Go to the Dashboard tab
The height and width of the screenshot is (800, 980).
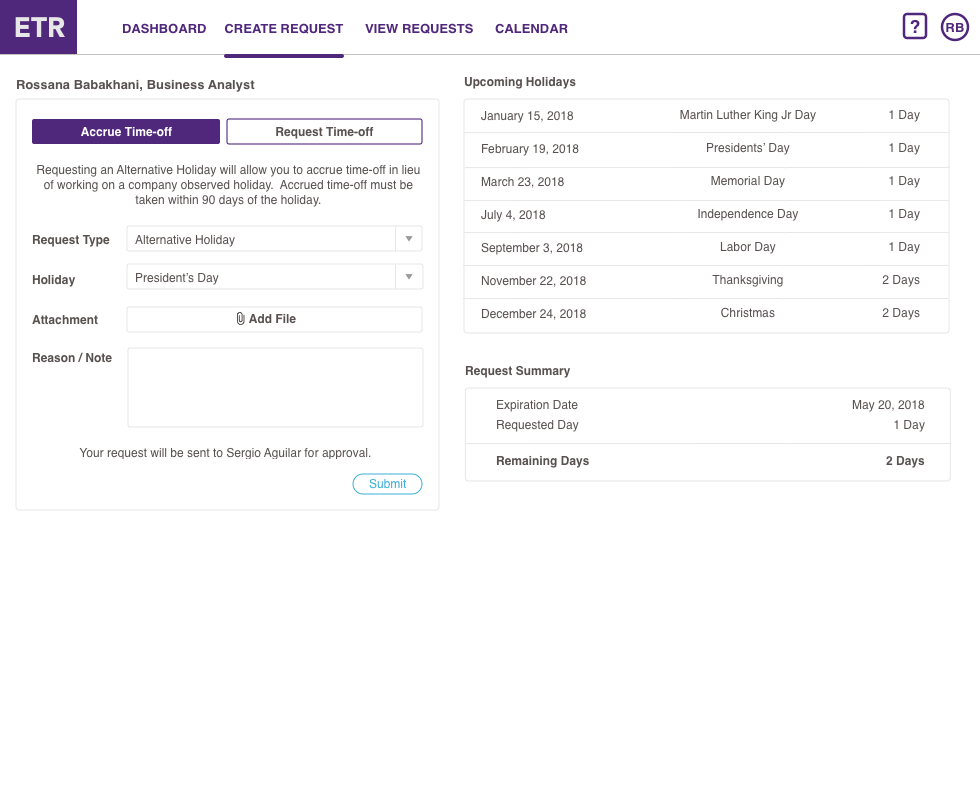tap(164, 29)
